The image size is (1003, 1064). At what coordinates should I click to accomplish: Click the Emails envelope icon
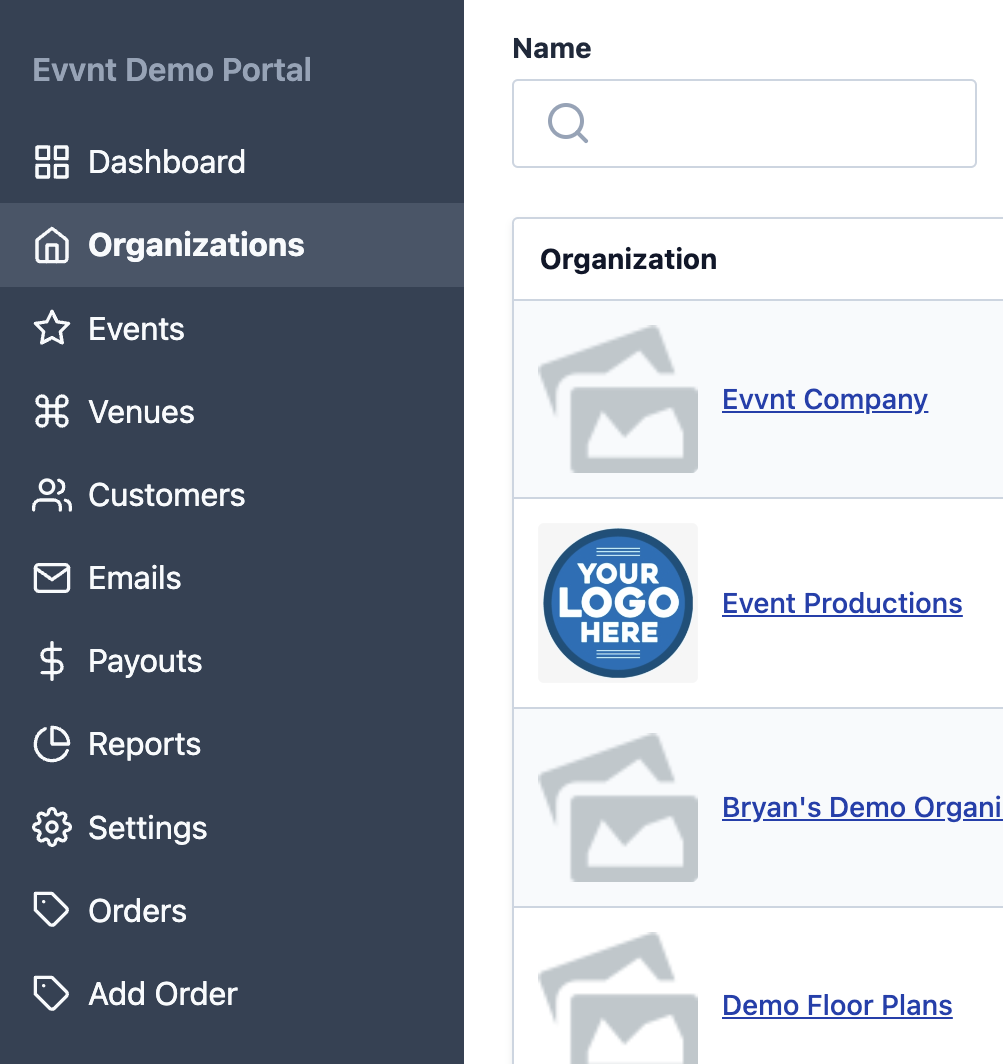click(x=52, y=578)
